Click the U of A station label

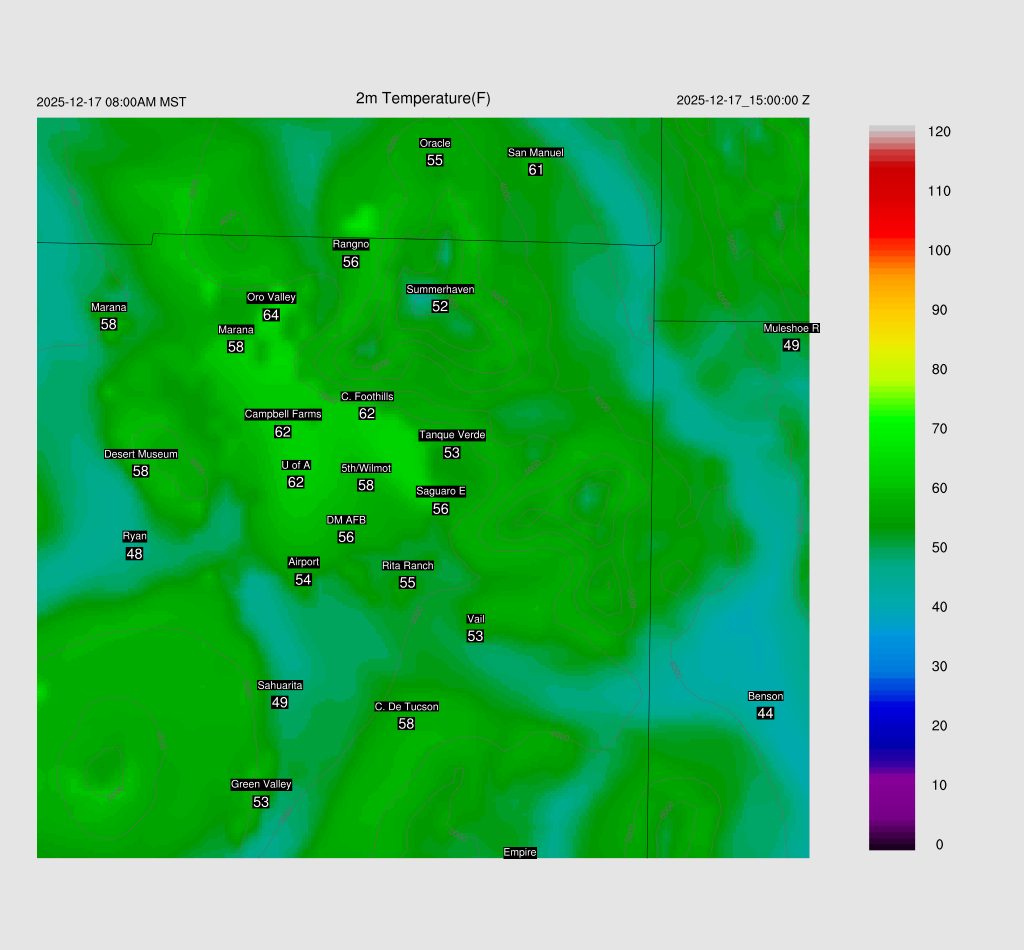[296, 465]
